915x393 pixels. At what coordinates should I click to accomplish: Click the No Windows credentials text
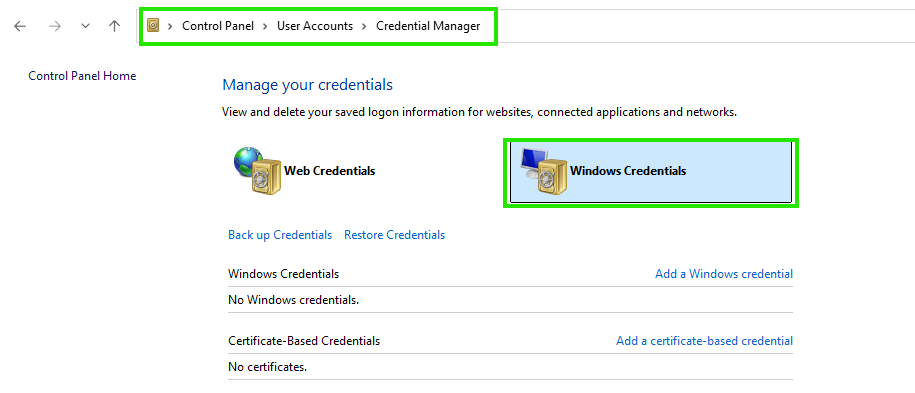click(x=294, y=301)
